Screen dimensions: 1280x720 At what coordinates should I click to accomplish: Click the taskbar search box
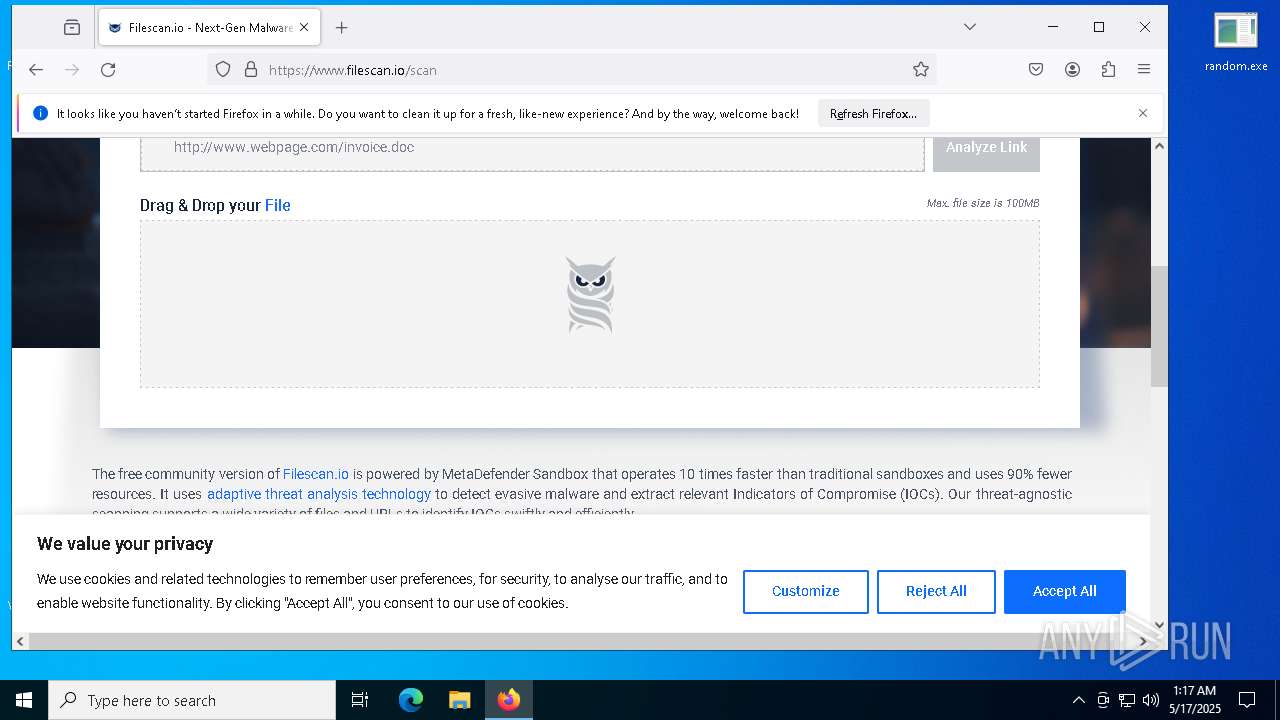pyautogui.click(x=192, y=700)
